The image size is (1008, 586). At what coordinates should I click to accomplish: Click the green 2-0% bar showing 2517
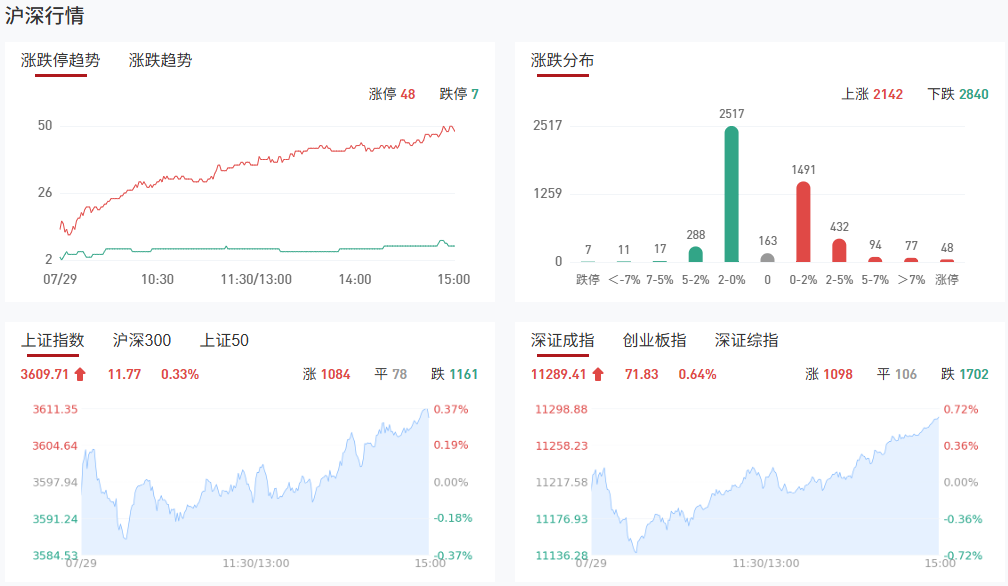point(732,194)
